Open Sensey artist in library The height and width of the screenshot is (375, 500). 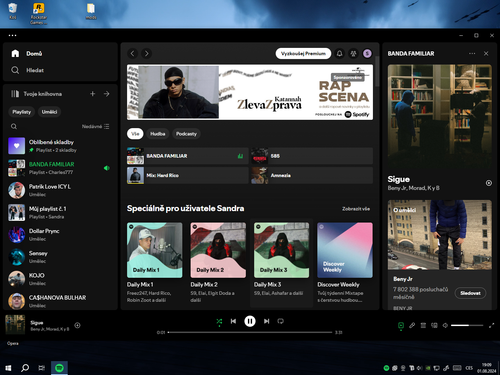60,257
